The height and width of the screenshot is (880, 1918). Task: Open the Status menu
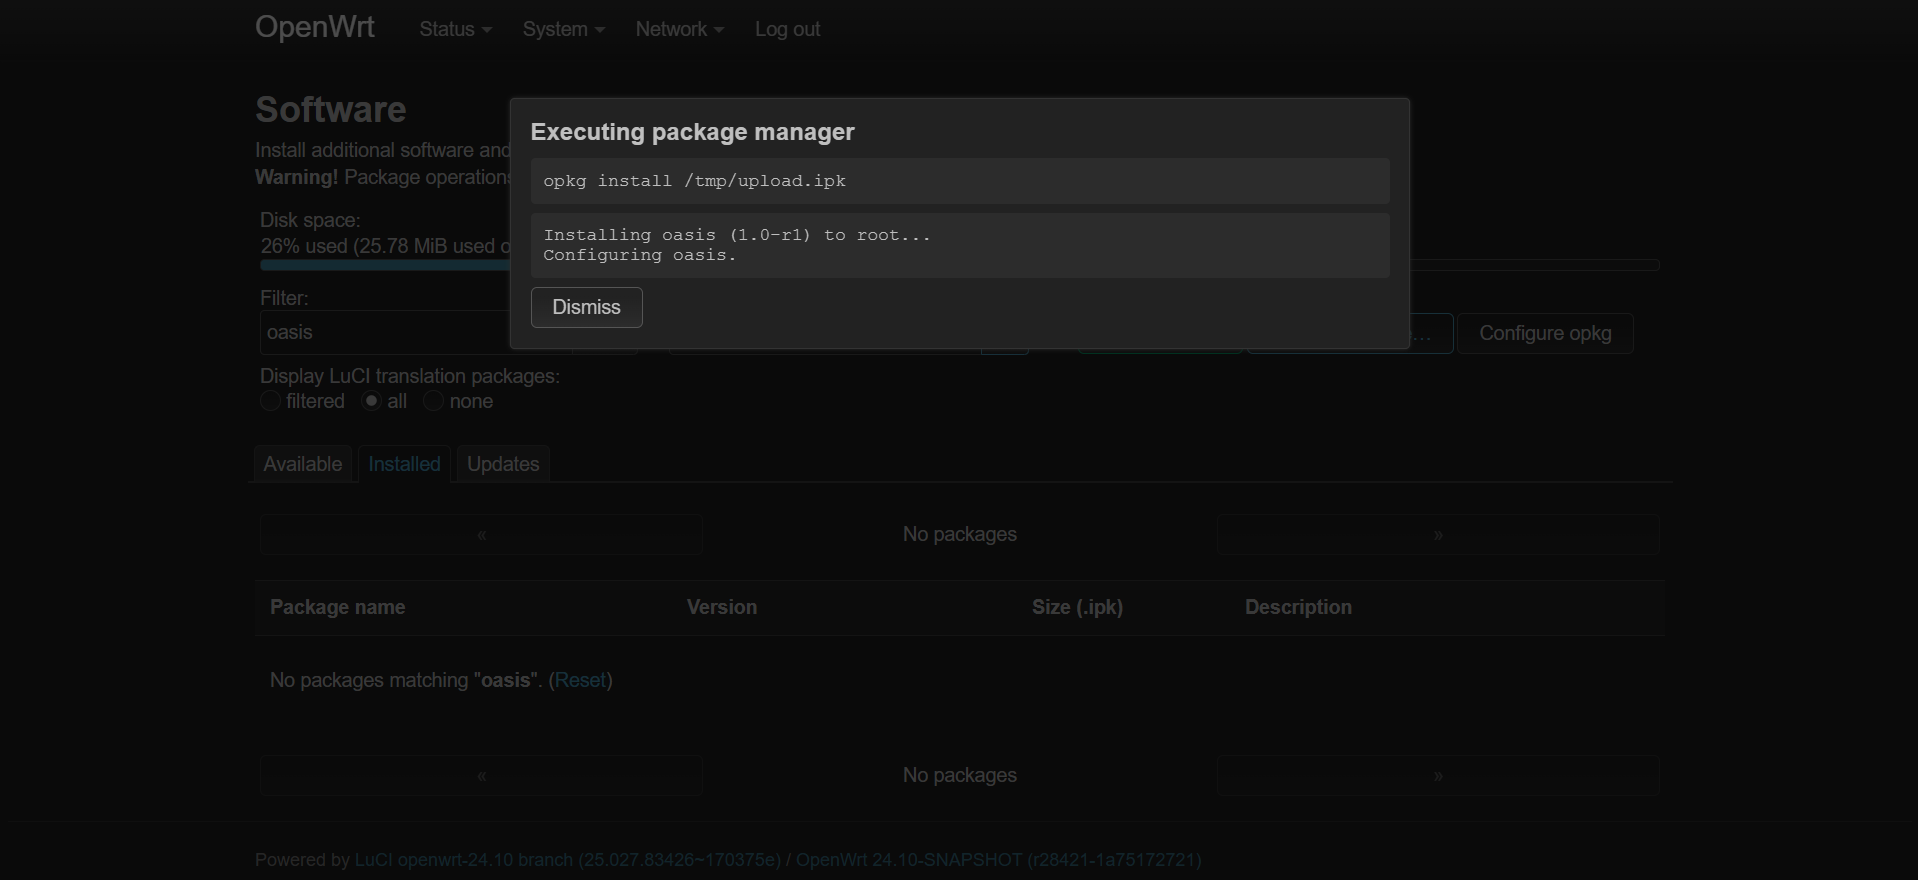[x=455, y=29]
